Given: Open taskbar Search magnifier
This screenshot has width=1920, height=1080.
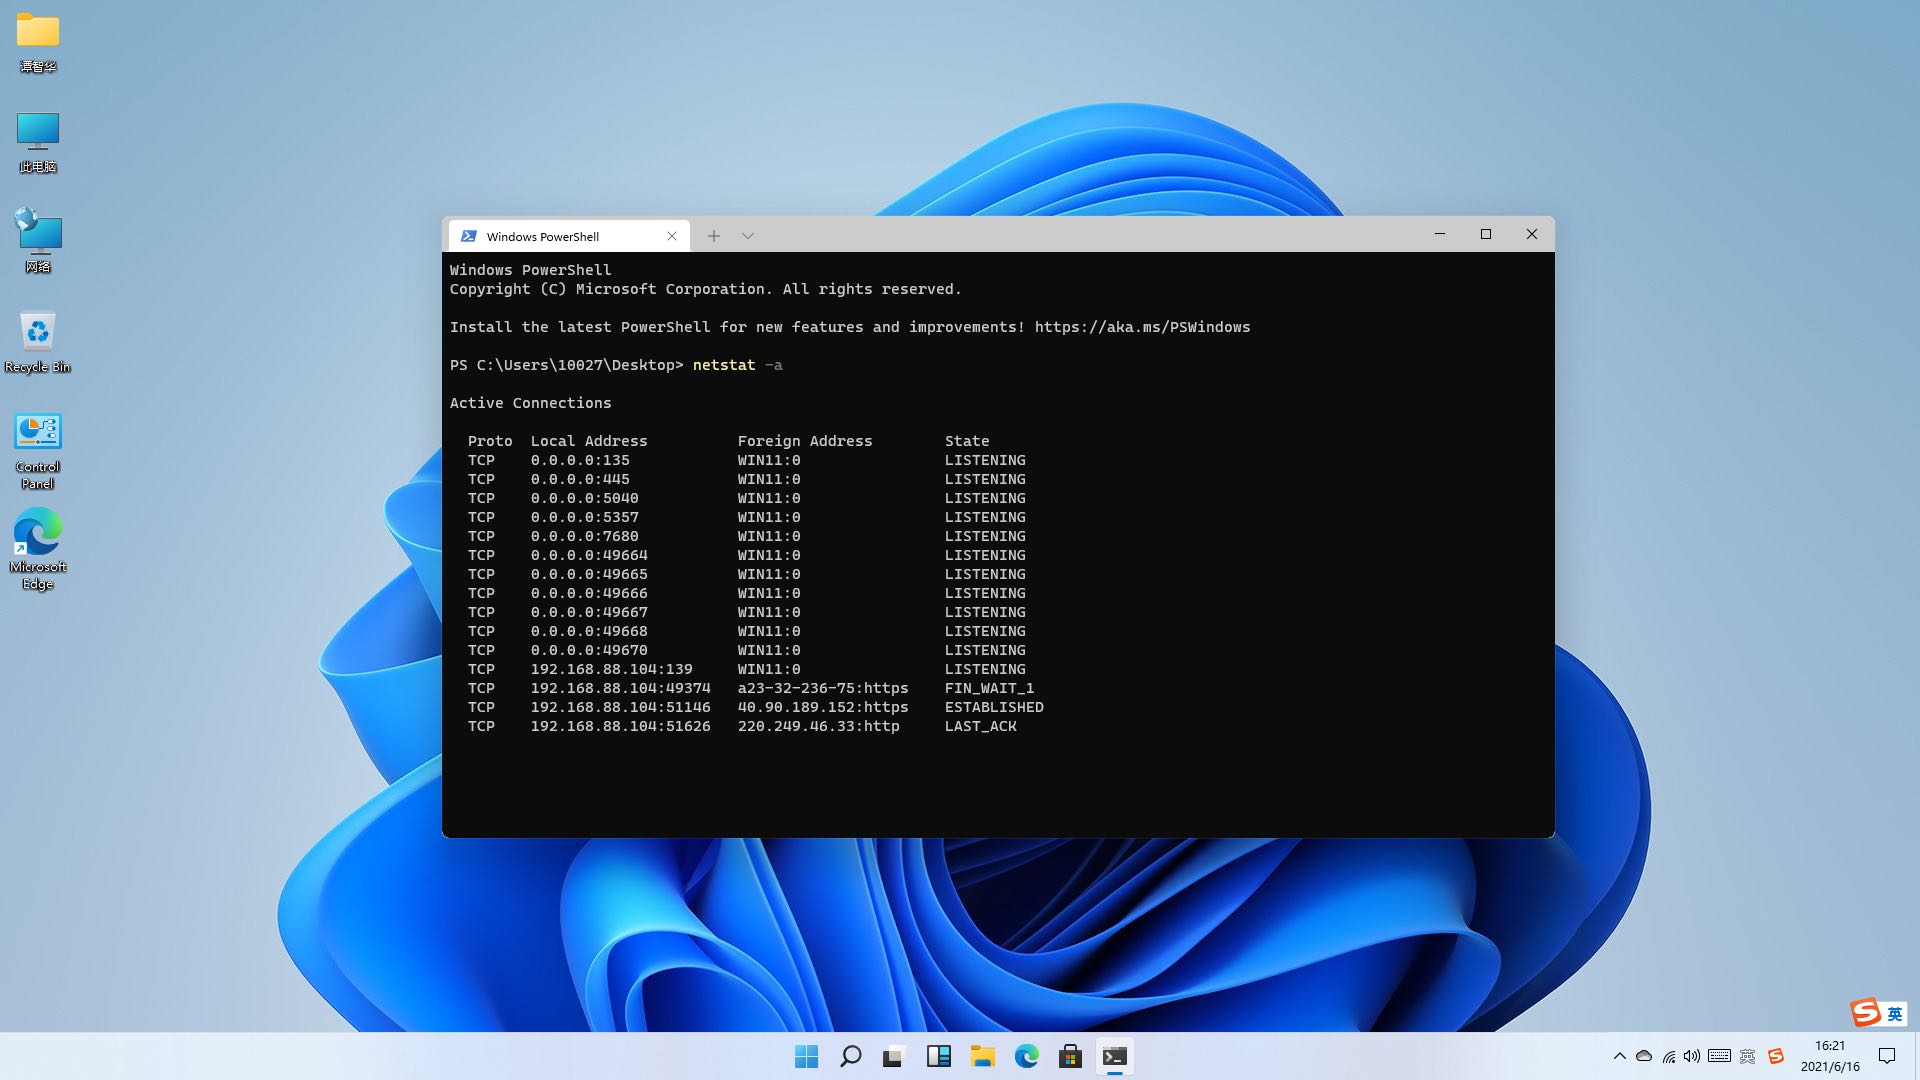Looking at the screenshot, I should click(x=850, y=1056).
